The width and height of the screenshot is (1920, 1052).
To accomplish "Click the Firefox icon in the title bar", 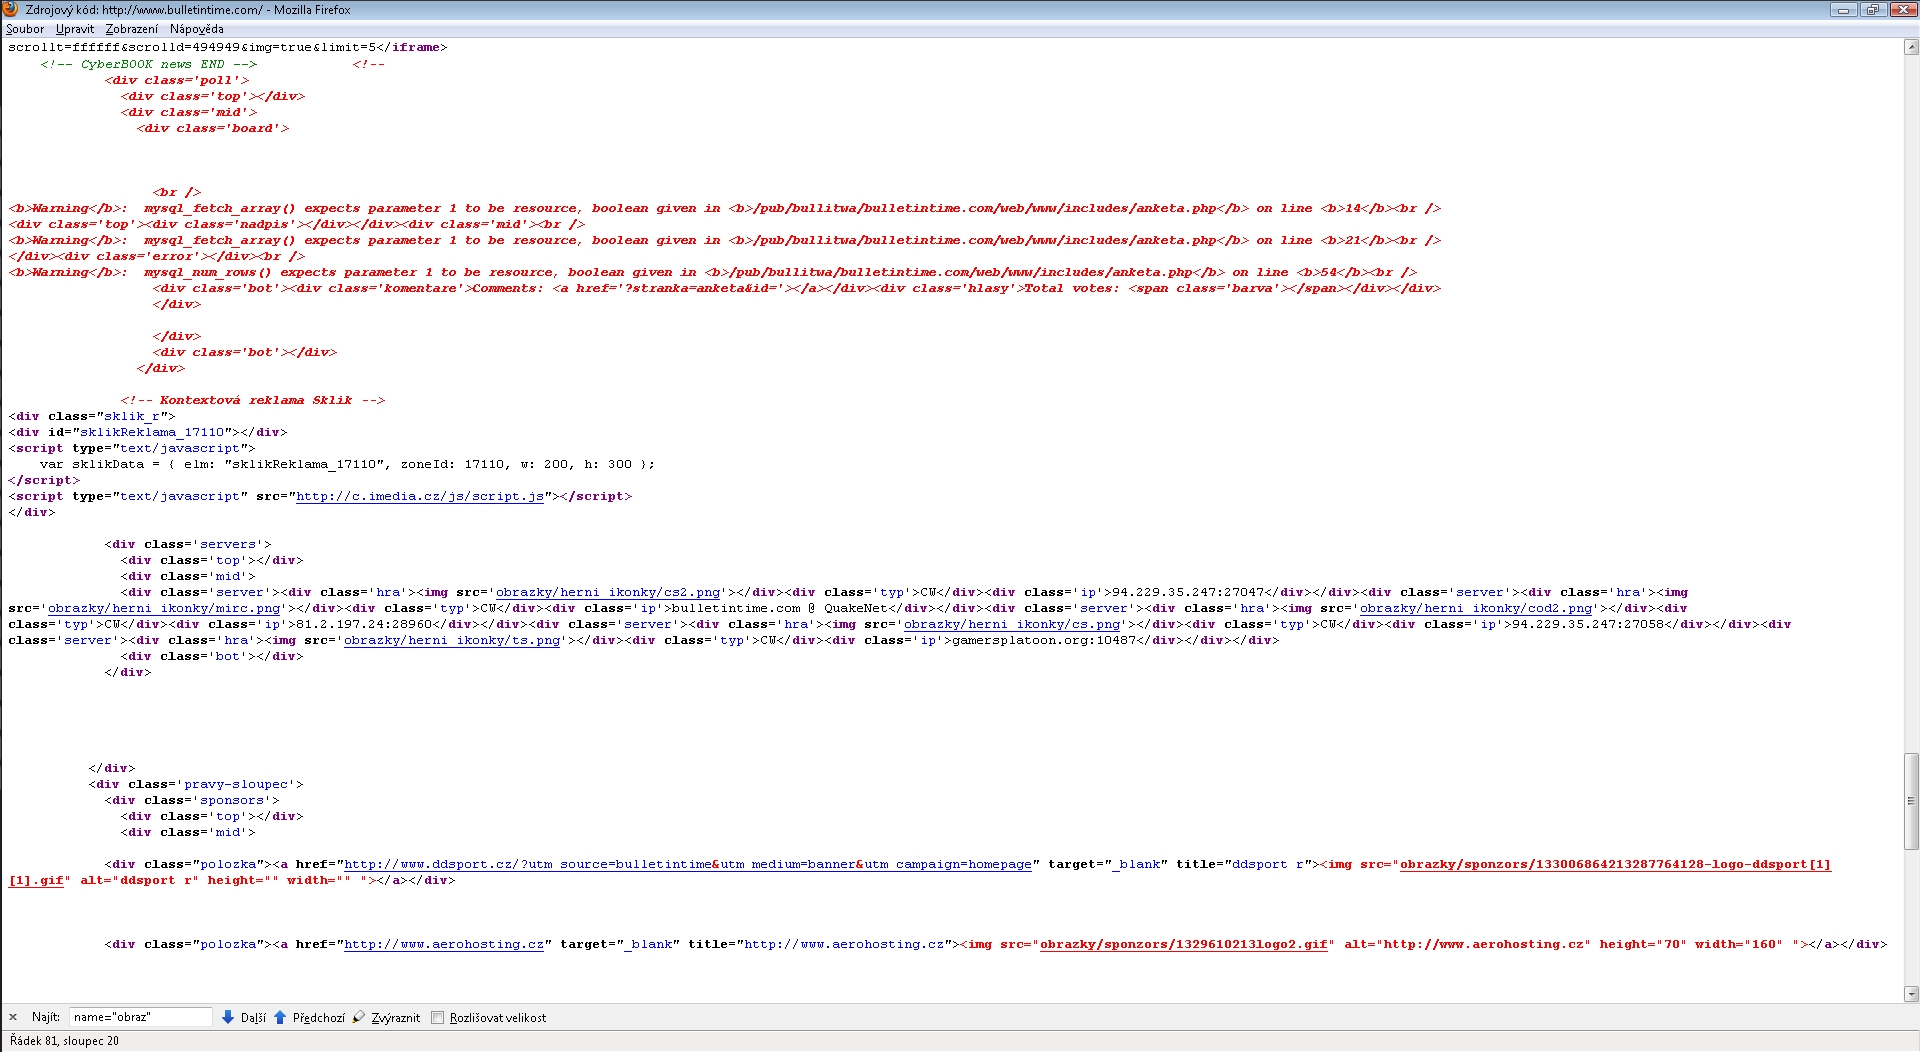I will (x=11, y=9).
